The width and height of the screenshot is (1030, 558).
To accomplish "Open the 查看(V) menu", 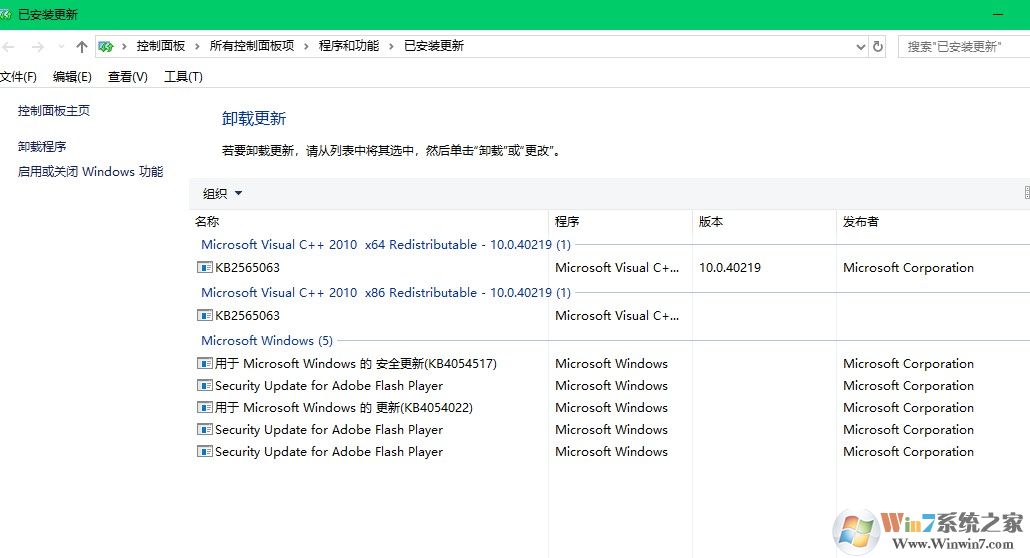I will click(127, 77).
